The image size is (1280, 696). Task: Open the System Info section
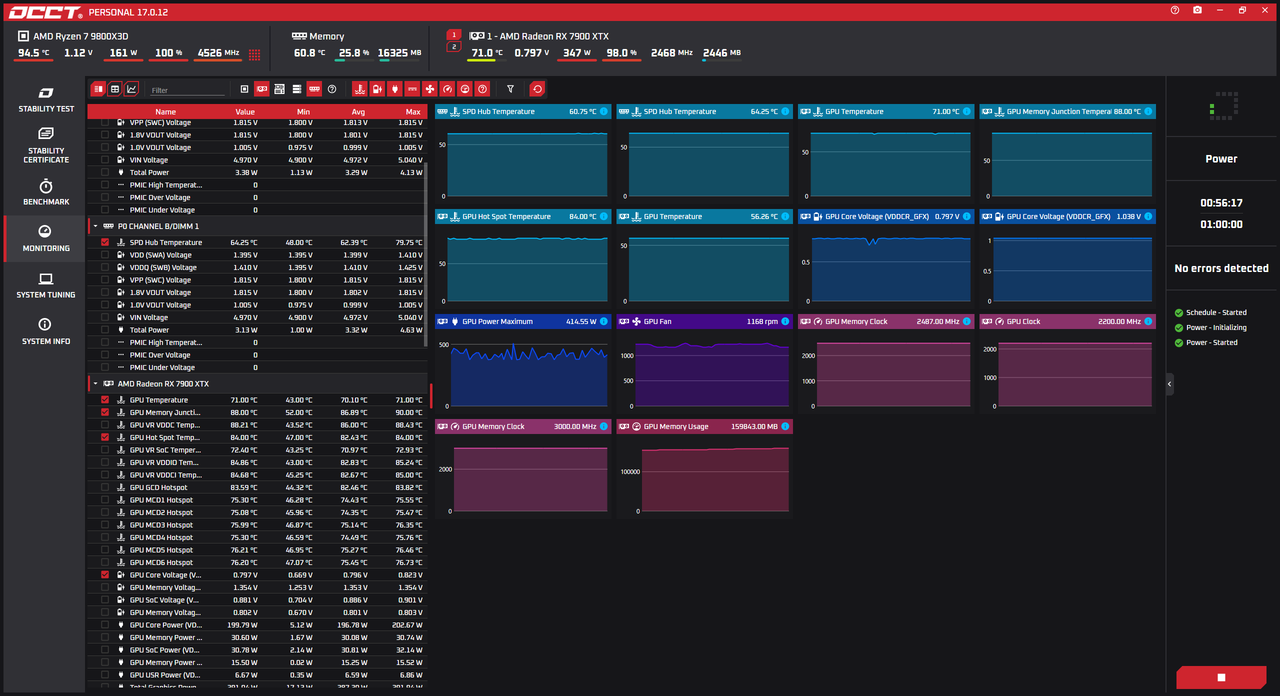click(x=46, y=332)
